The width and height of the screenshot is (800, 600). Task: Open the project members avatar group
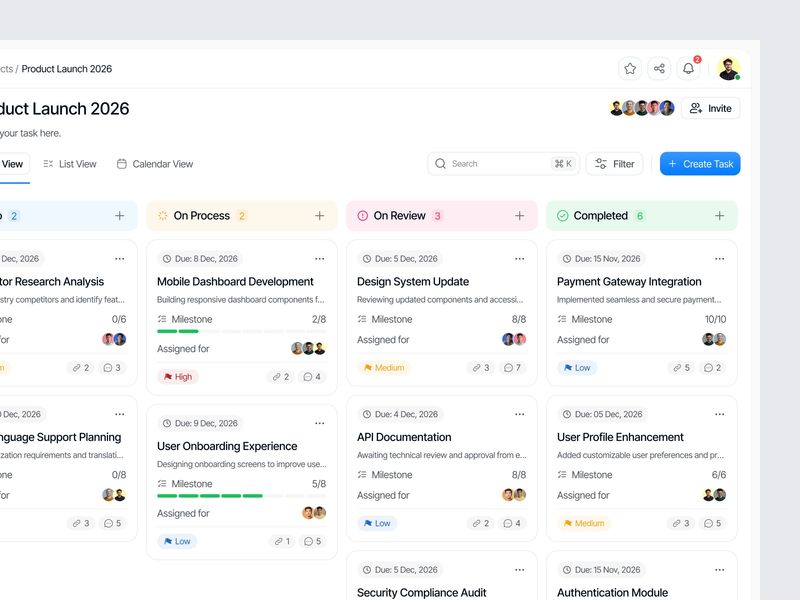tap(642, 108)
